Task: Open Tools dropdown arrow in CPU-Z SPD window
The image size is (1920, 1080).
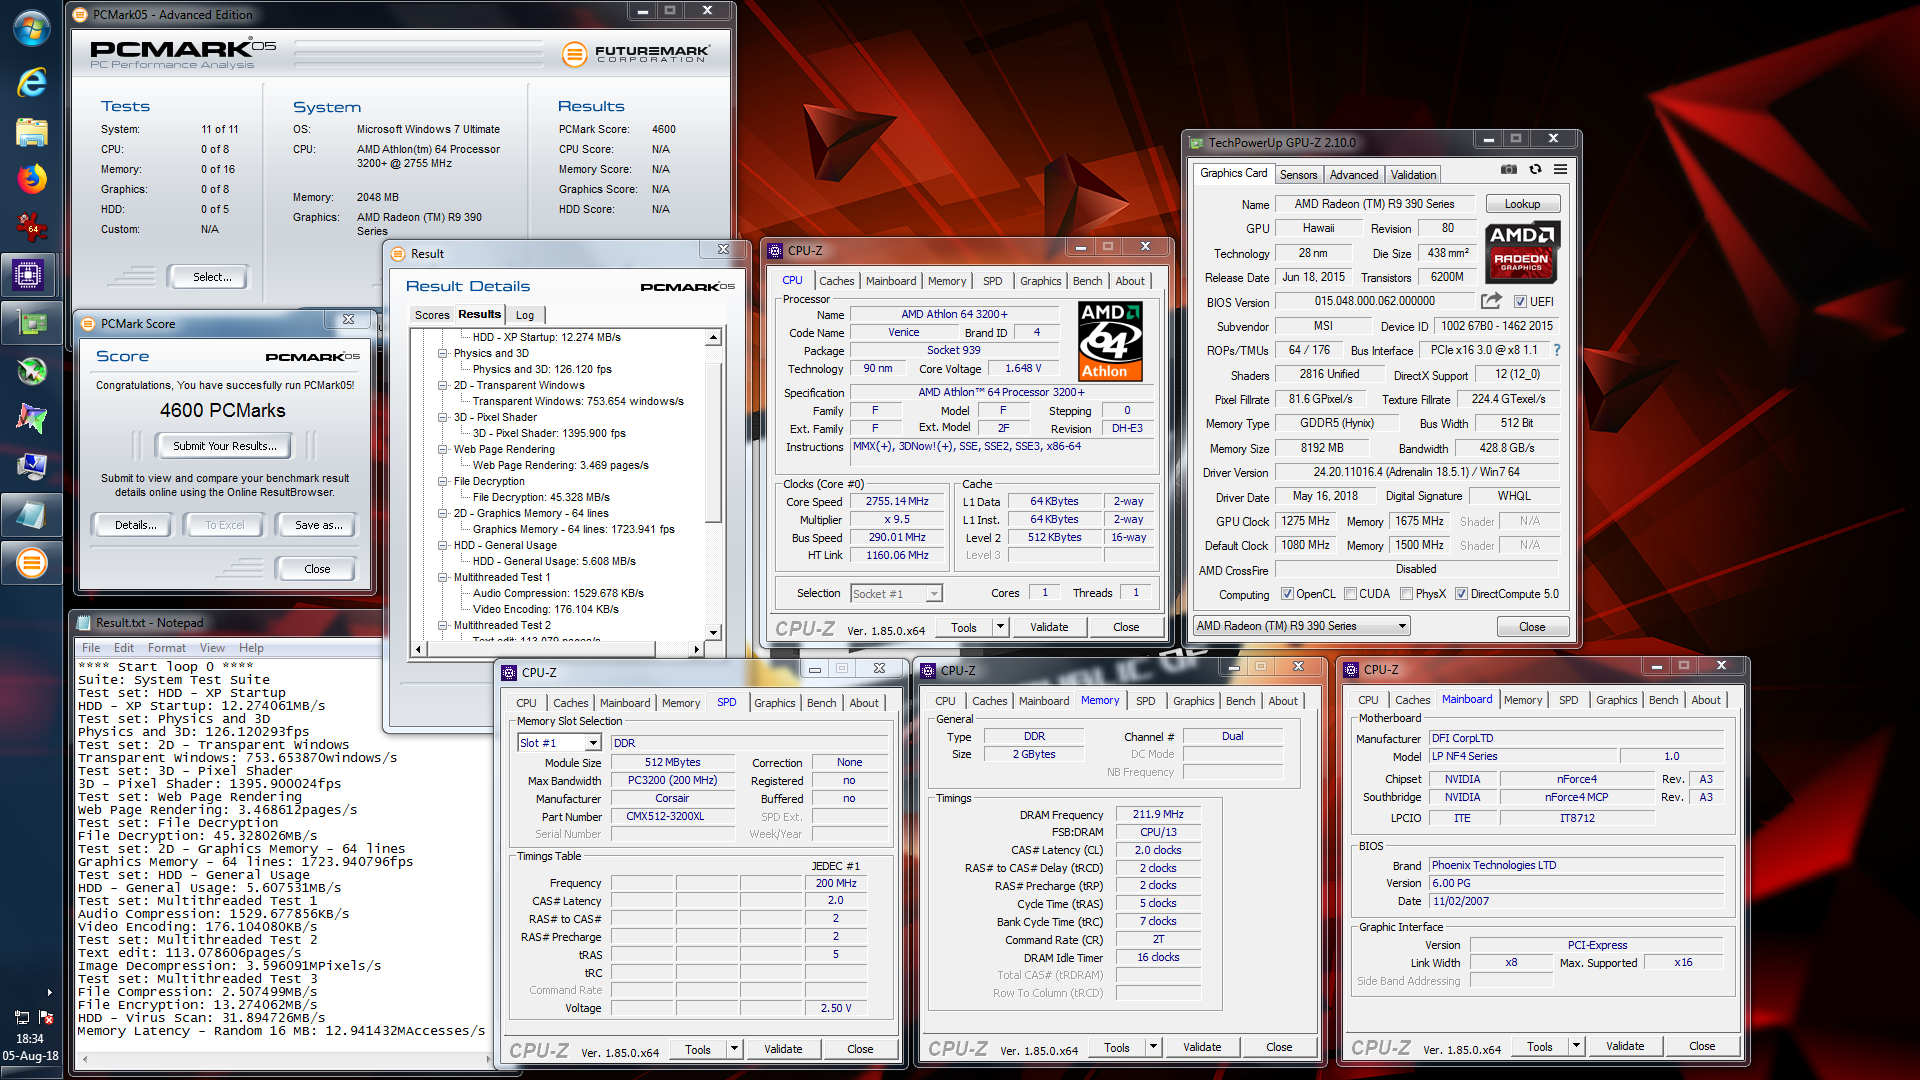Action: tap(733, 1049)
